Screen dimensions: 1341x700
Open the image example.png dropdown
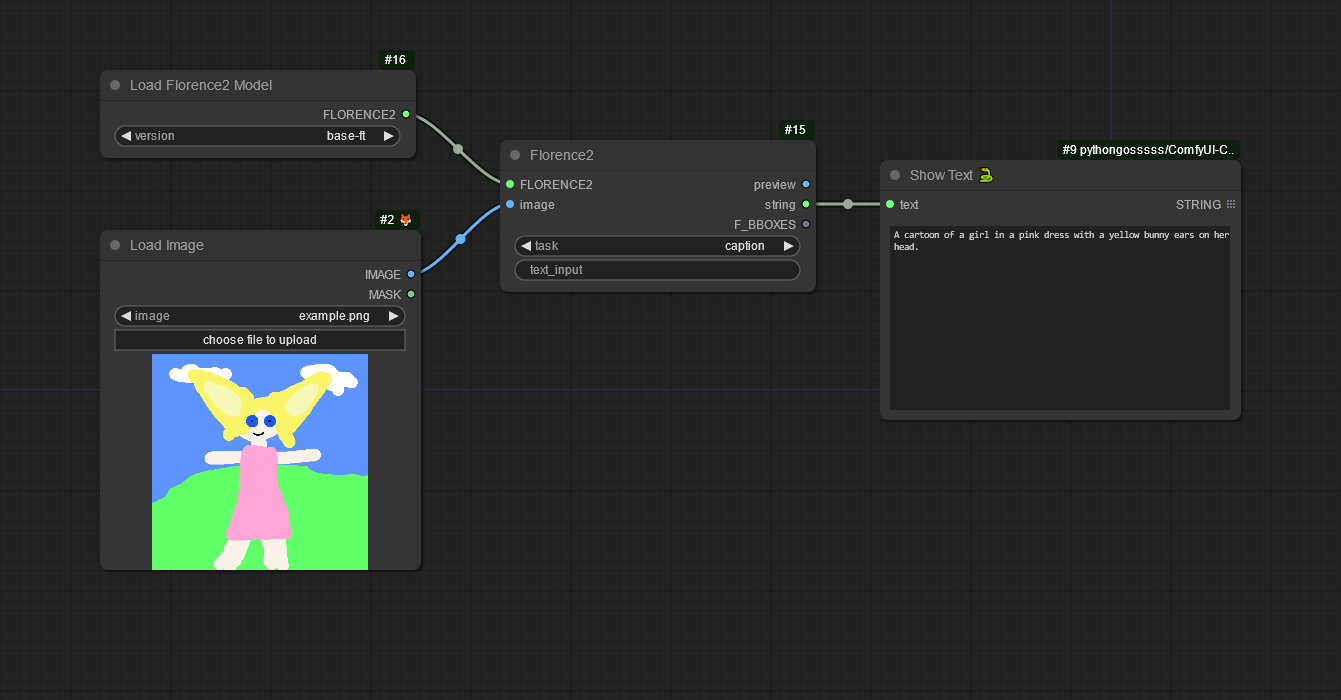260,316
